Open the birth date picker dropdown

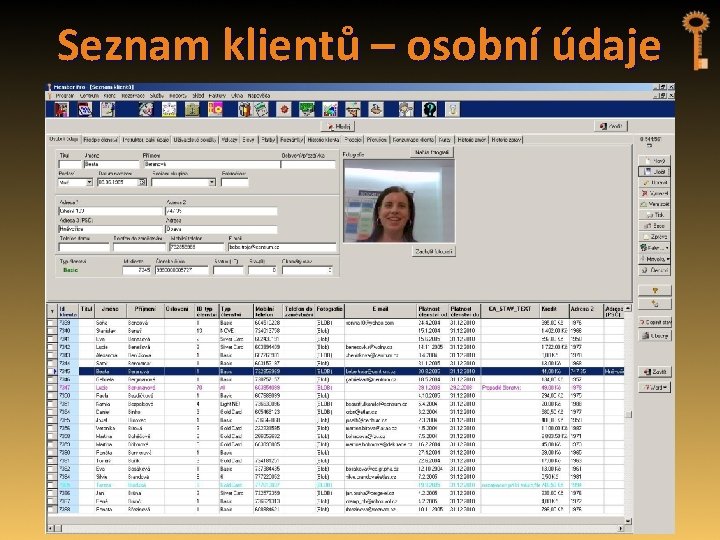point(142,182)
